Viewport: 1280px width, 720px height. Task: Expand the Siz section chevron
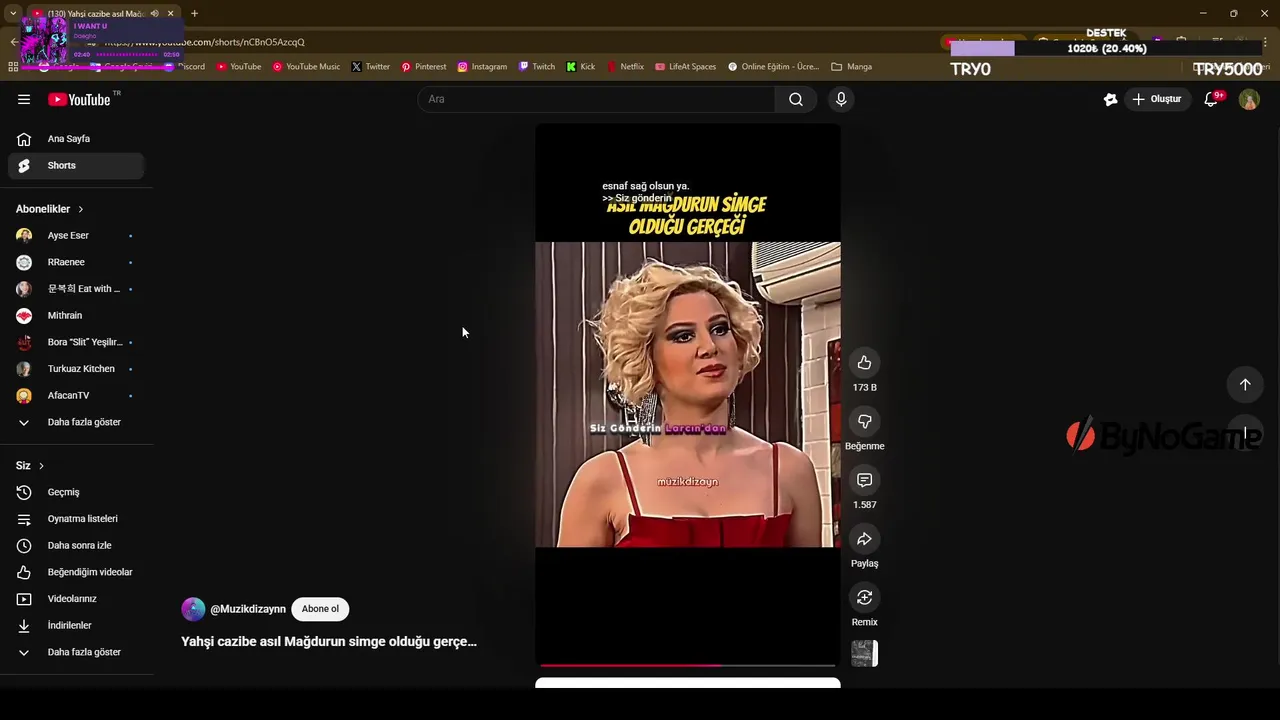[41, 466]
